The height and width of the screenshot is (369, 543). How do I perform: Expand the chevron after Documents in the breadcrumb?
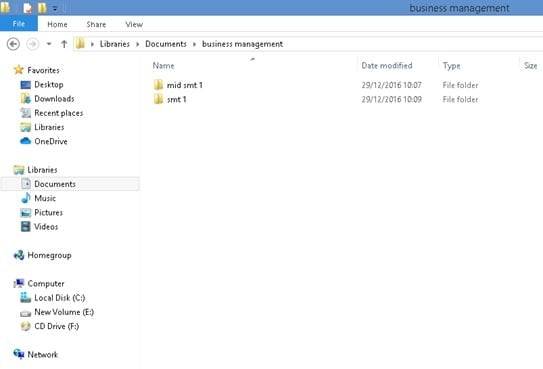pos(194,44)
